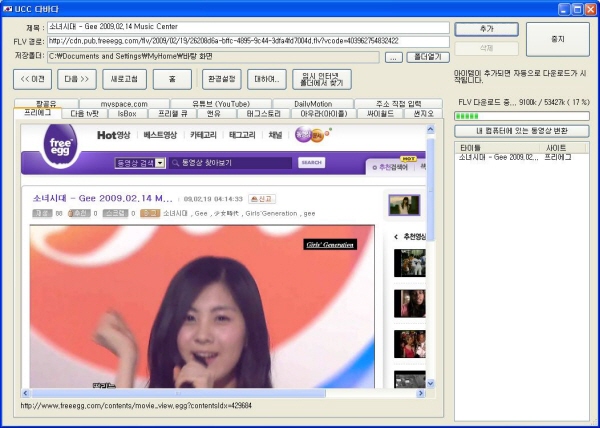Image resolution: width=600 pixels, height=428 pixels.
Task: Open the myspace.com tab
Action: tap(124, 104)
